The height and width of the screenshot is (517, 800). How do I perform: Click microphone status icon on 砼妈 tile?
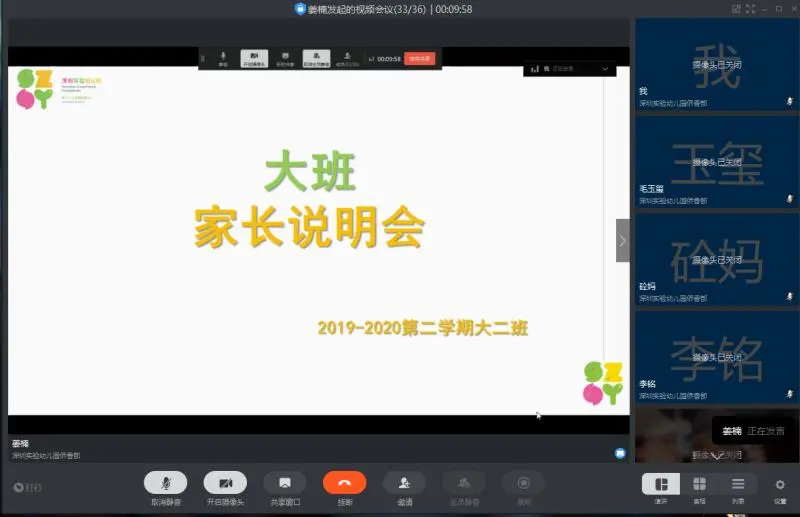(x=790, y=297)
